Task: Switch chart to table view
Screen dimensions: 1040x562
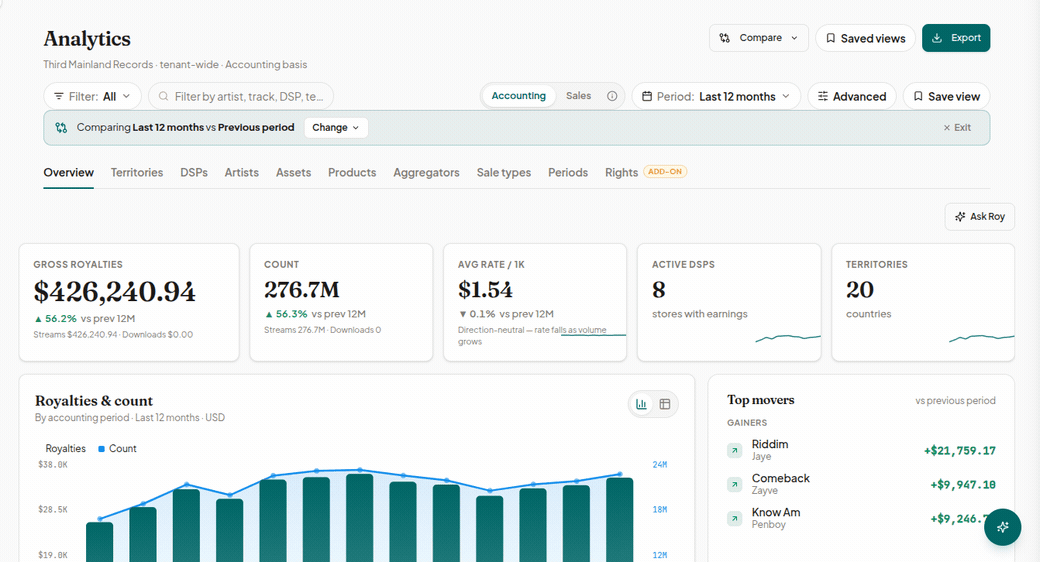Action: point(665,404)
